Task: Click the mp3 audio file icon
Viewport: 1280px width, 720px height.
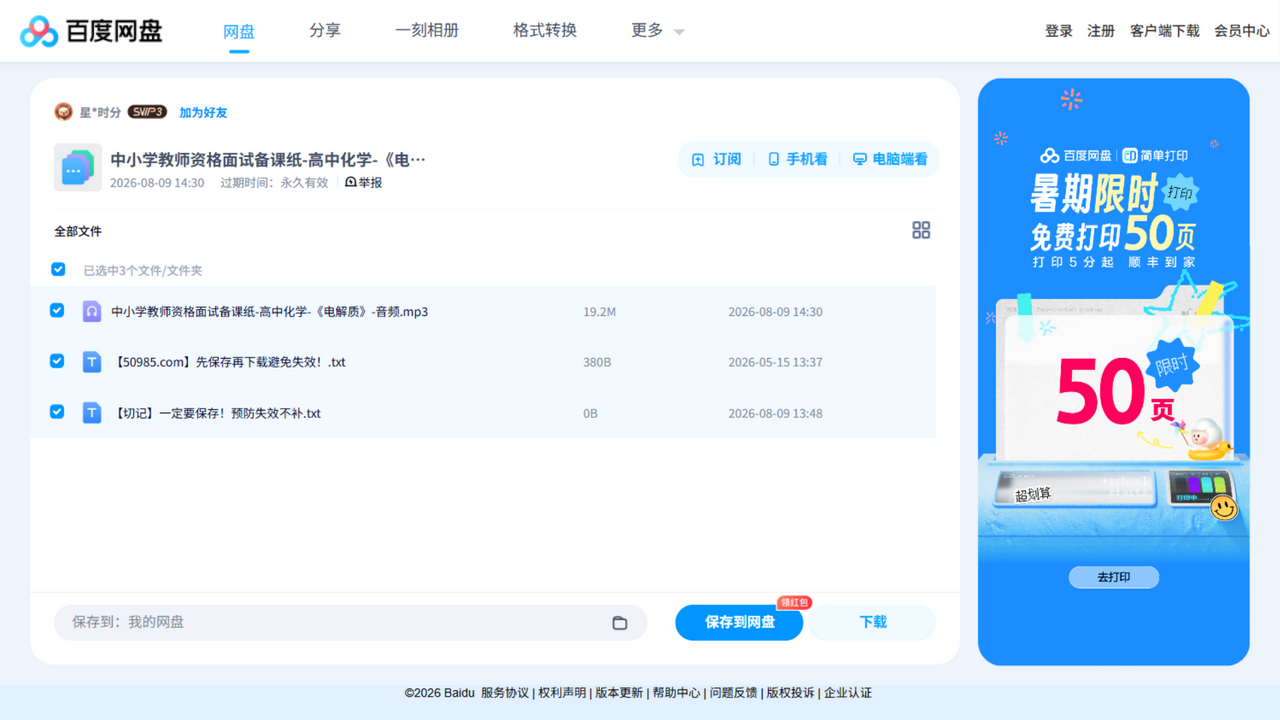Action: (92, 311)
